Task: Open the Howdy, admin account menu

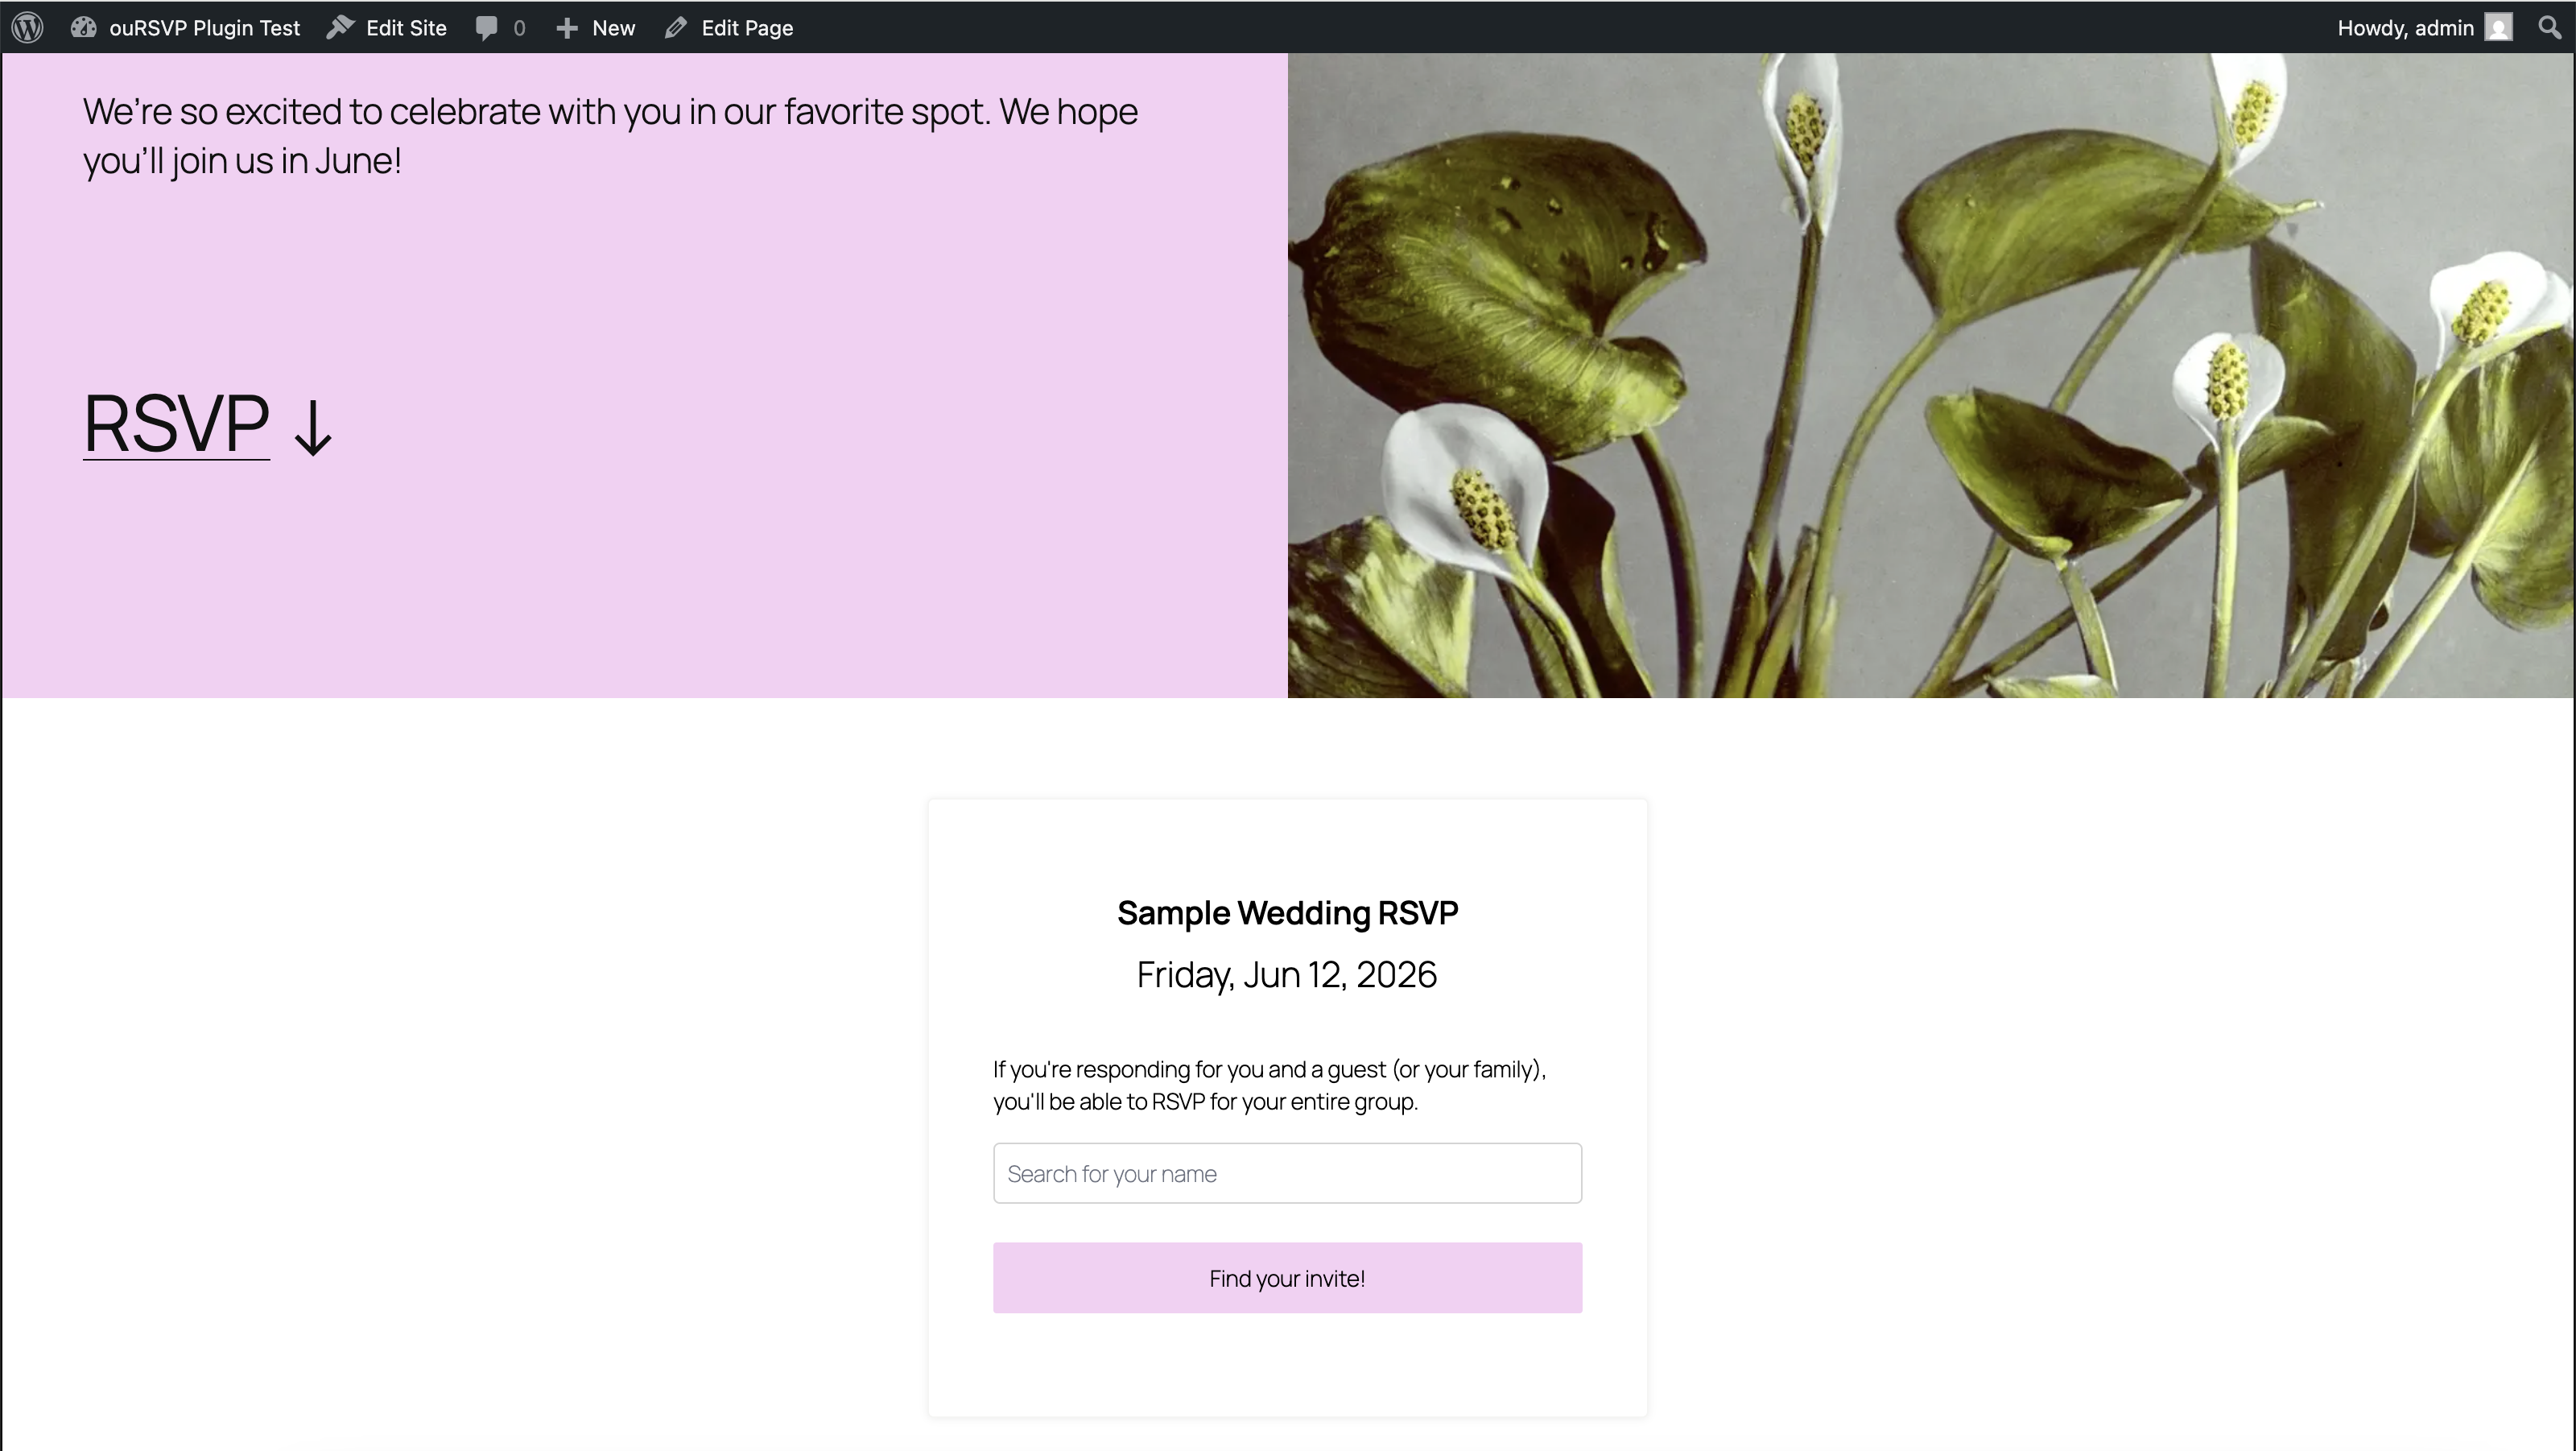Action: coord(2406,27)
